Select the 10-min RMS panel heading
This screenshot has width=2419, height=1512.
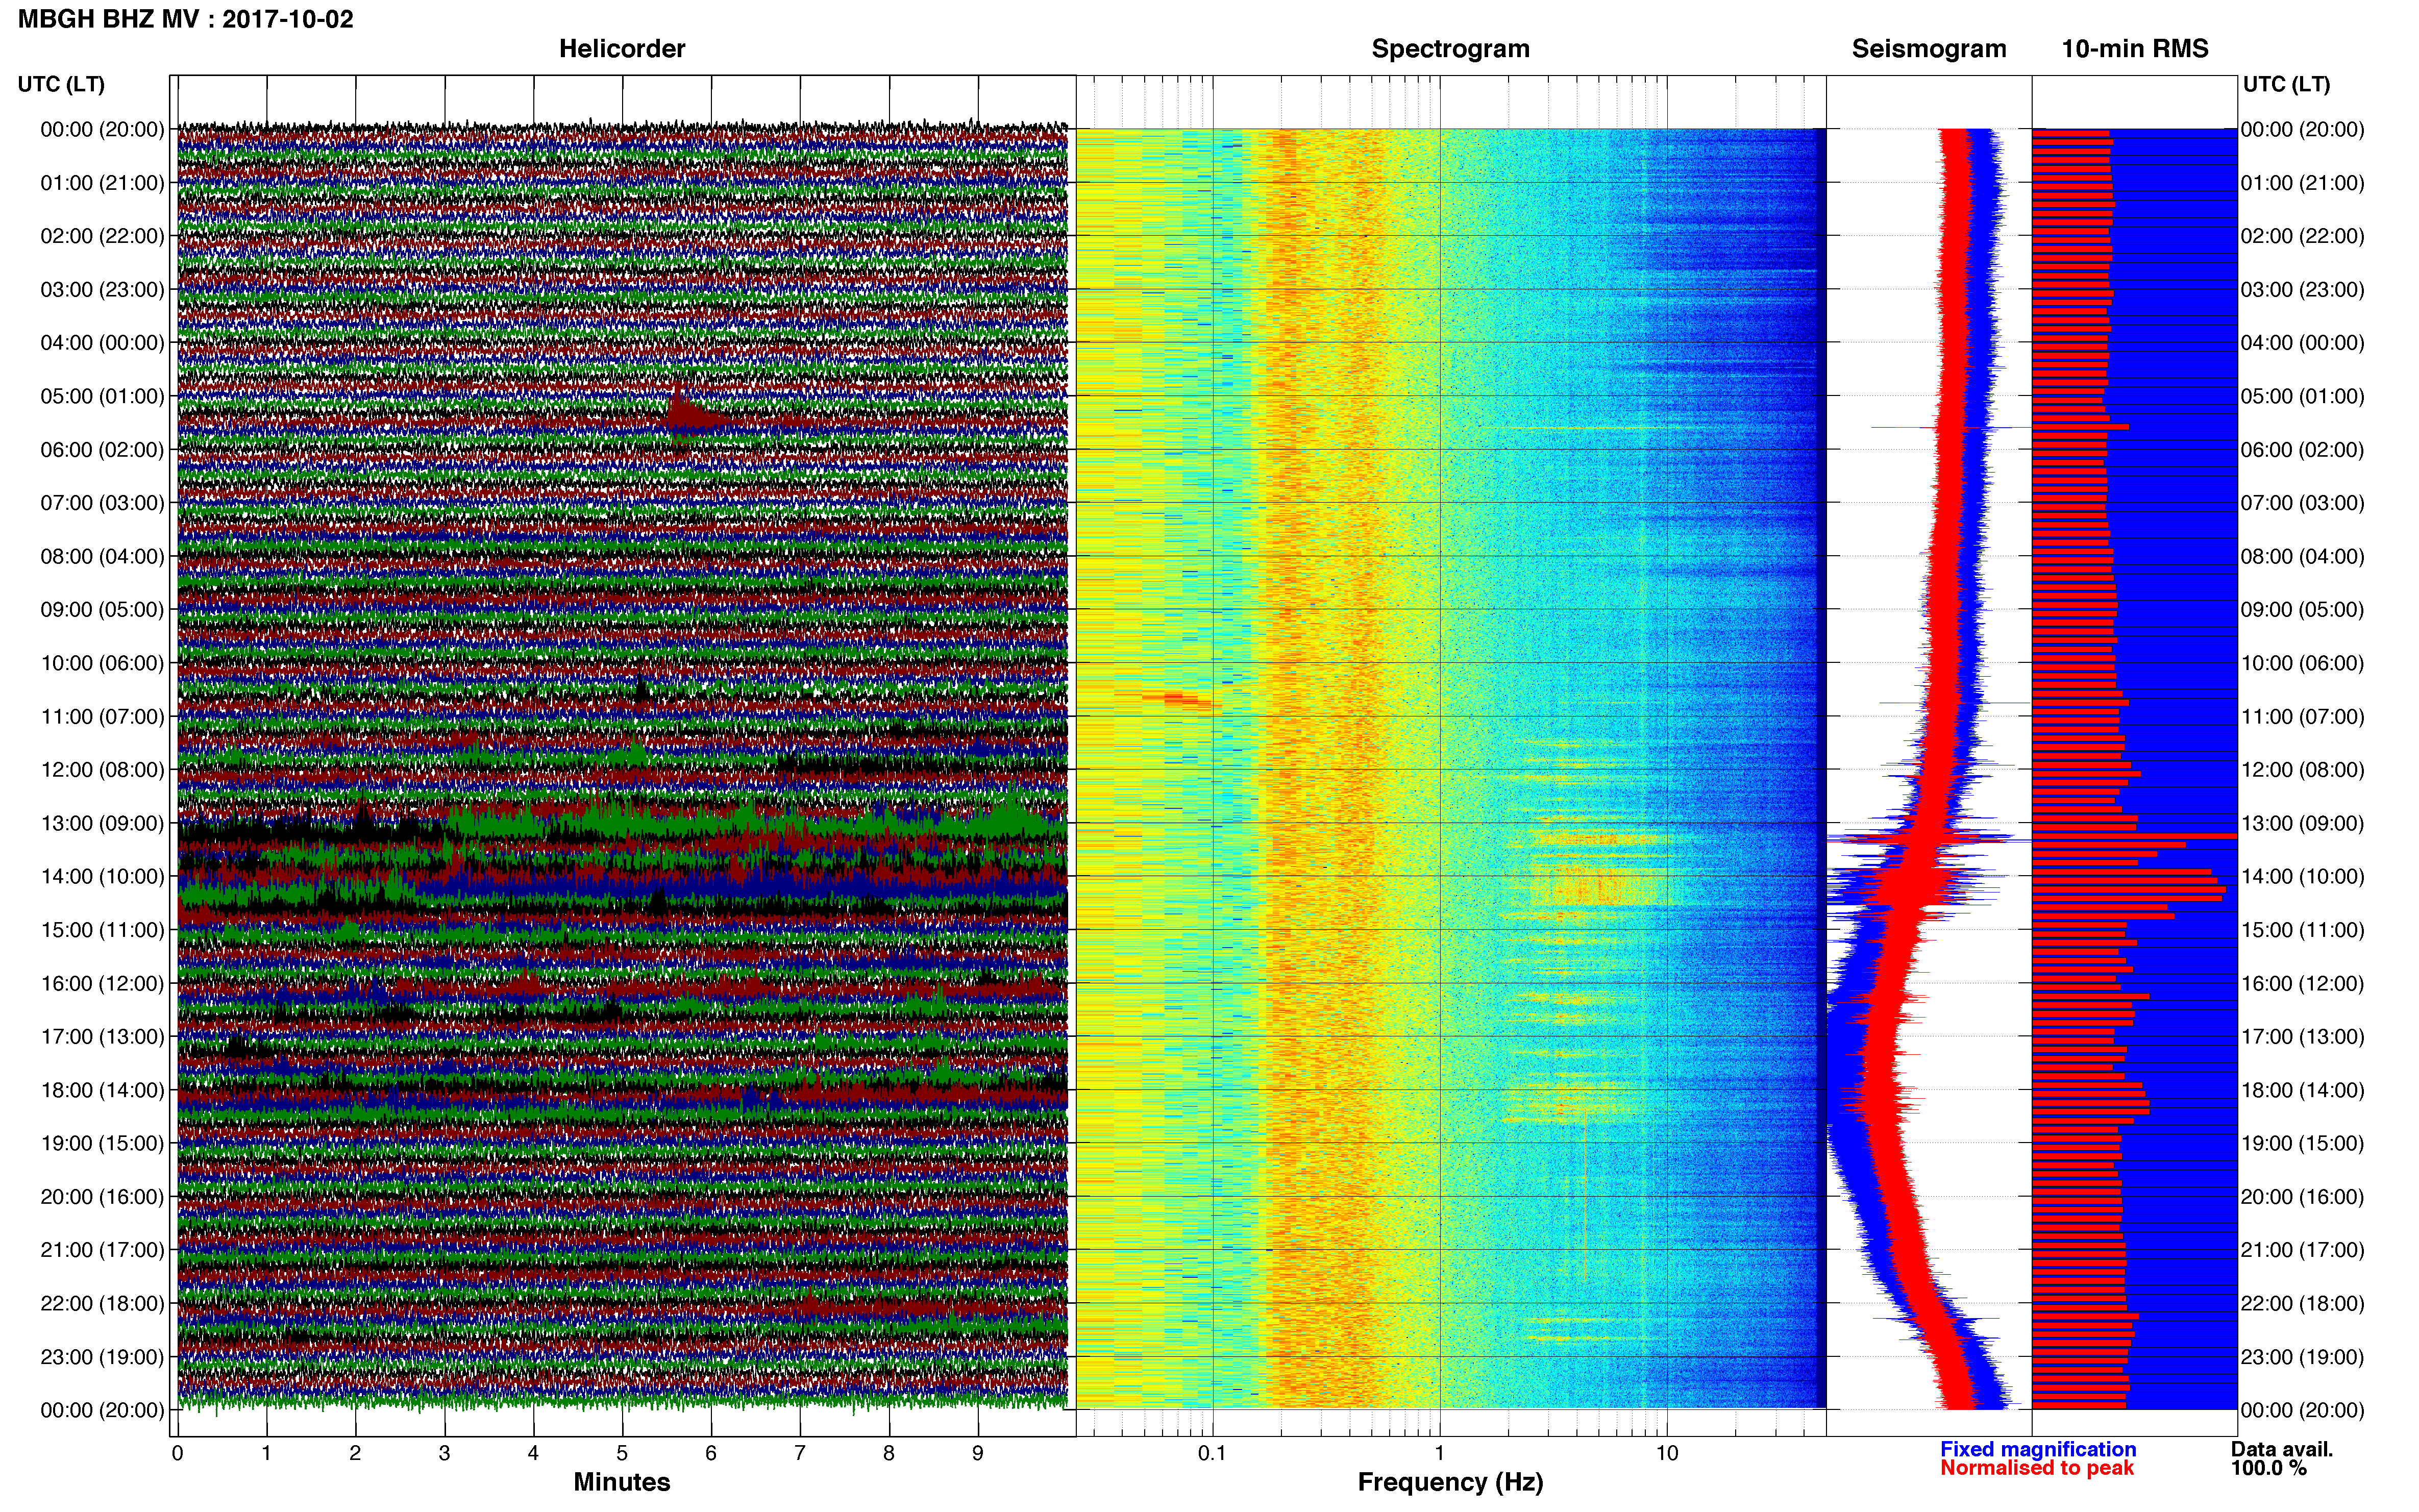pyautogui.click(x=2135, y=49)
